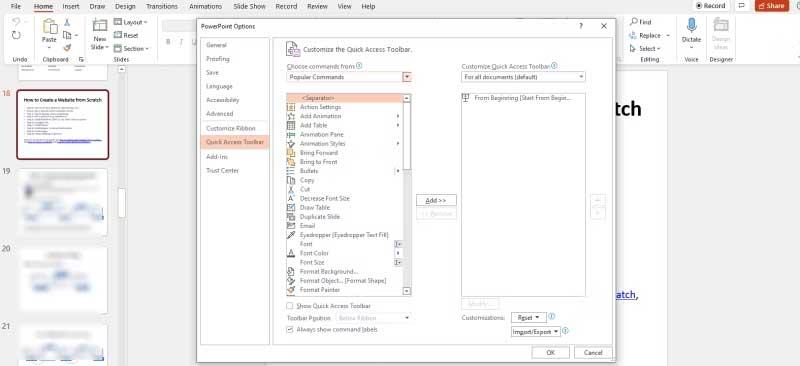Image resolution: width=800 pixels, height=366 pixels.
Task: Click the Paste clipboard icon
Action: 49,27
